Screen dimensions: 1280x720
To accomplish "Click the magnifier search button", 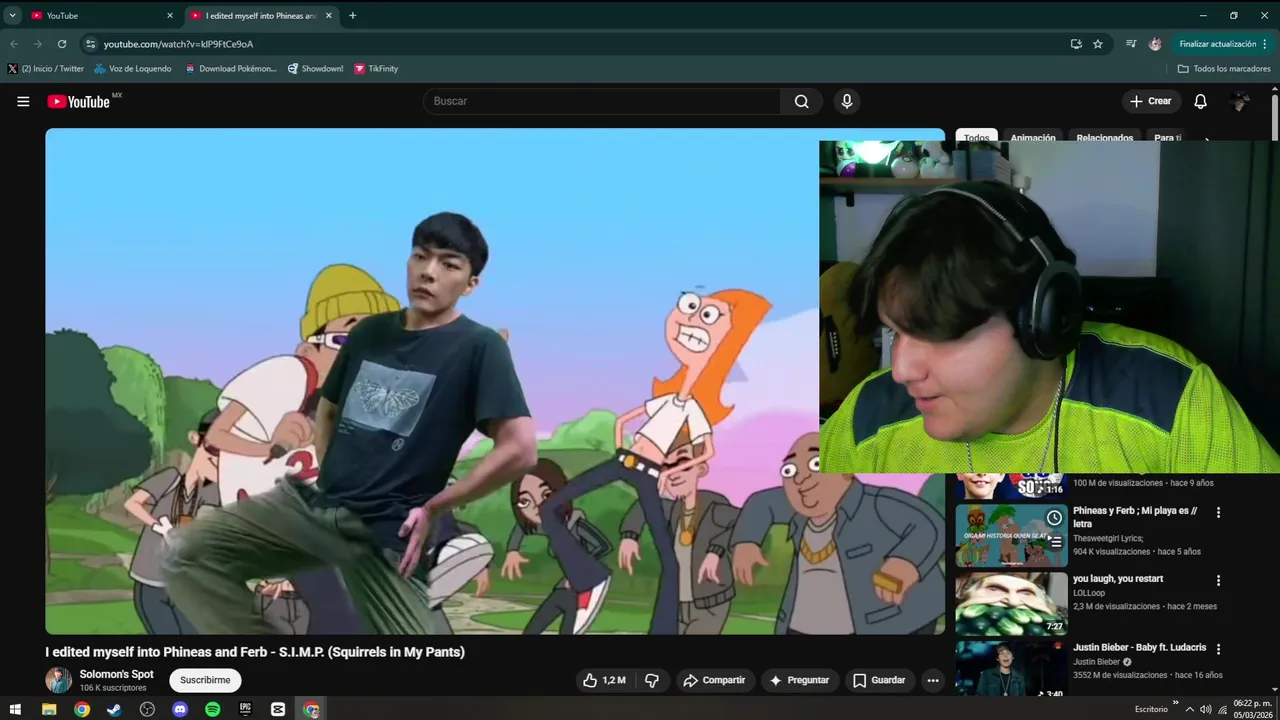I will click(x=802, y=101).
